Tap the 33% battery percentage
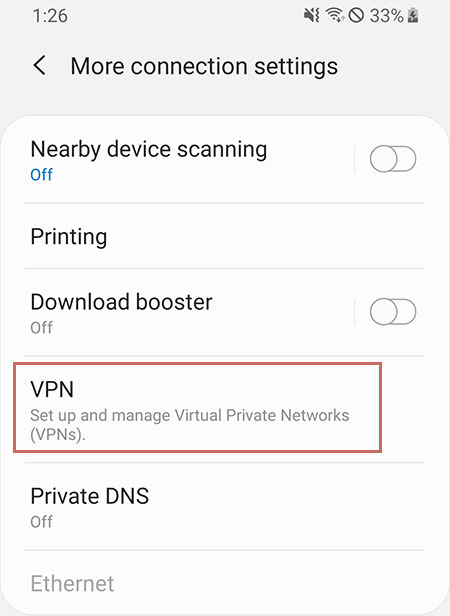Image resolution: width=450 pixels, height=616 pixels. (387, 16)
